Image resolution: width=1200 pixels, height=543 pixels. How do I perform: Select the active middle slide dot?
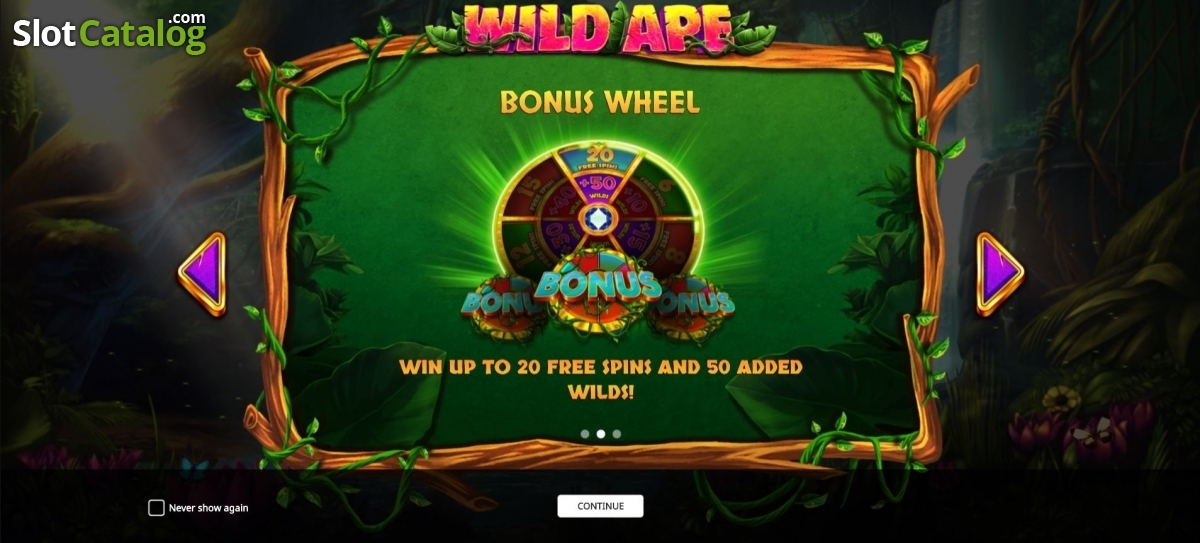[x=601, y=434]
